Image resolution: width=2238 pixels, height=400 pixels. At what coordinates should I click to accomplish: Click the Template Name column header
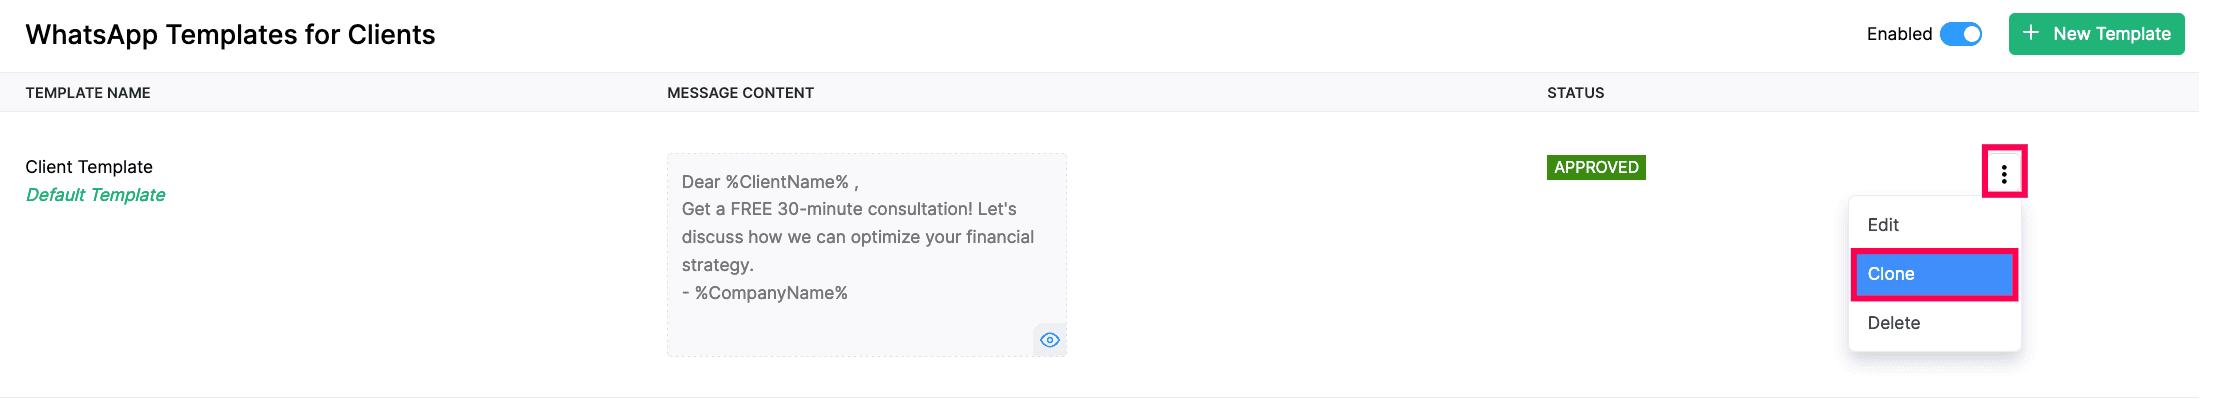click(x=88, y=93)
